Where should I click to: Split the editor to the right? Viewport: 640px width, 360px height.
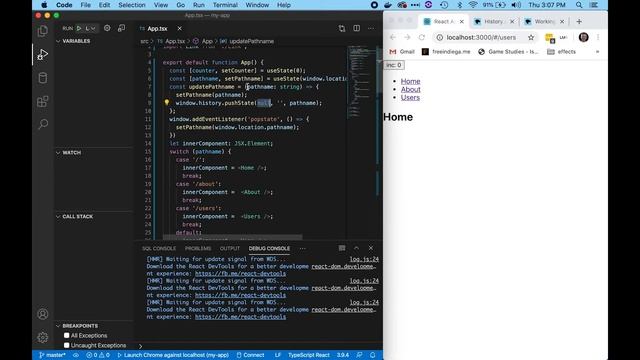click(356, 28)
